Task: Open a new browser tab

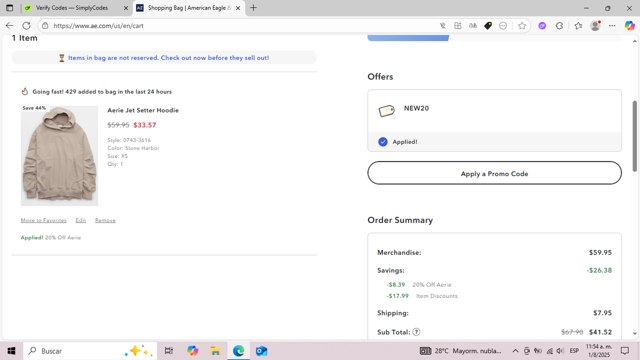Action: tap(253, 8)
